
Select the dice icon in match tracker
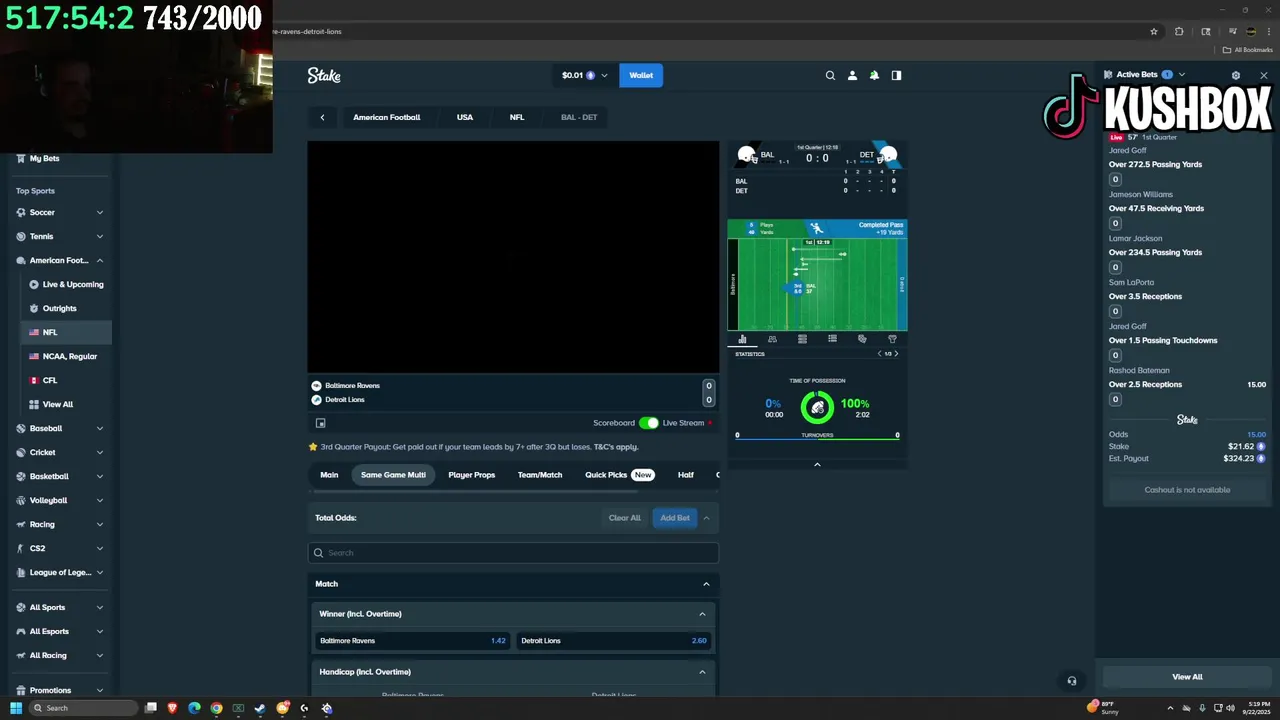tap(862, 339)
